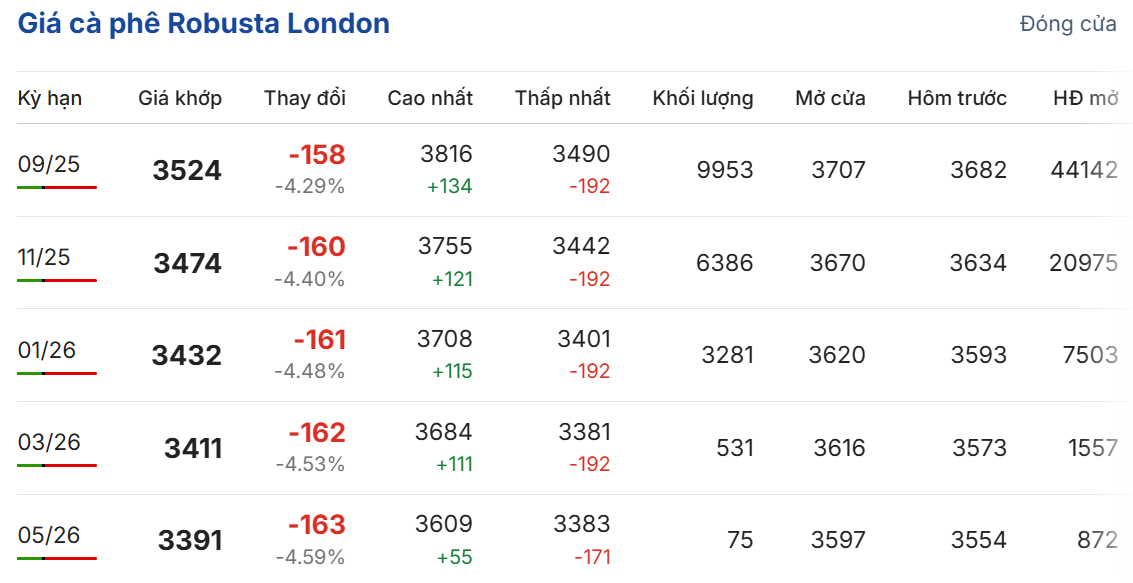Choose the 05/26 contract term

point(48,535)
